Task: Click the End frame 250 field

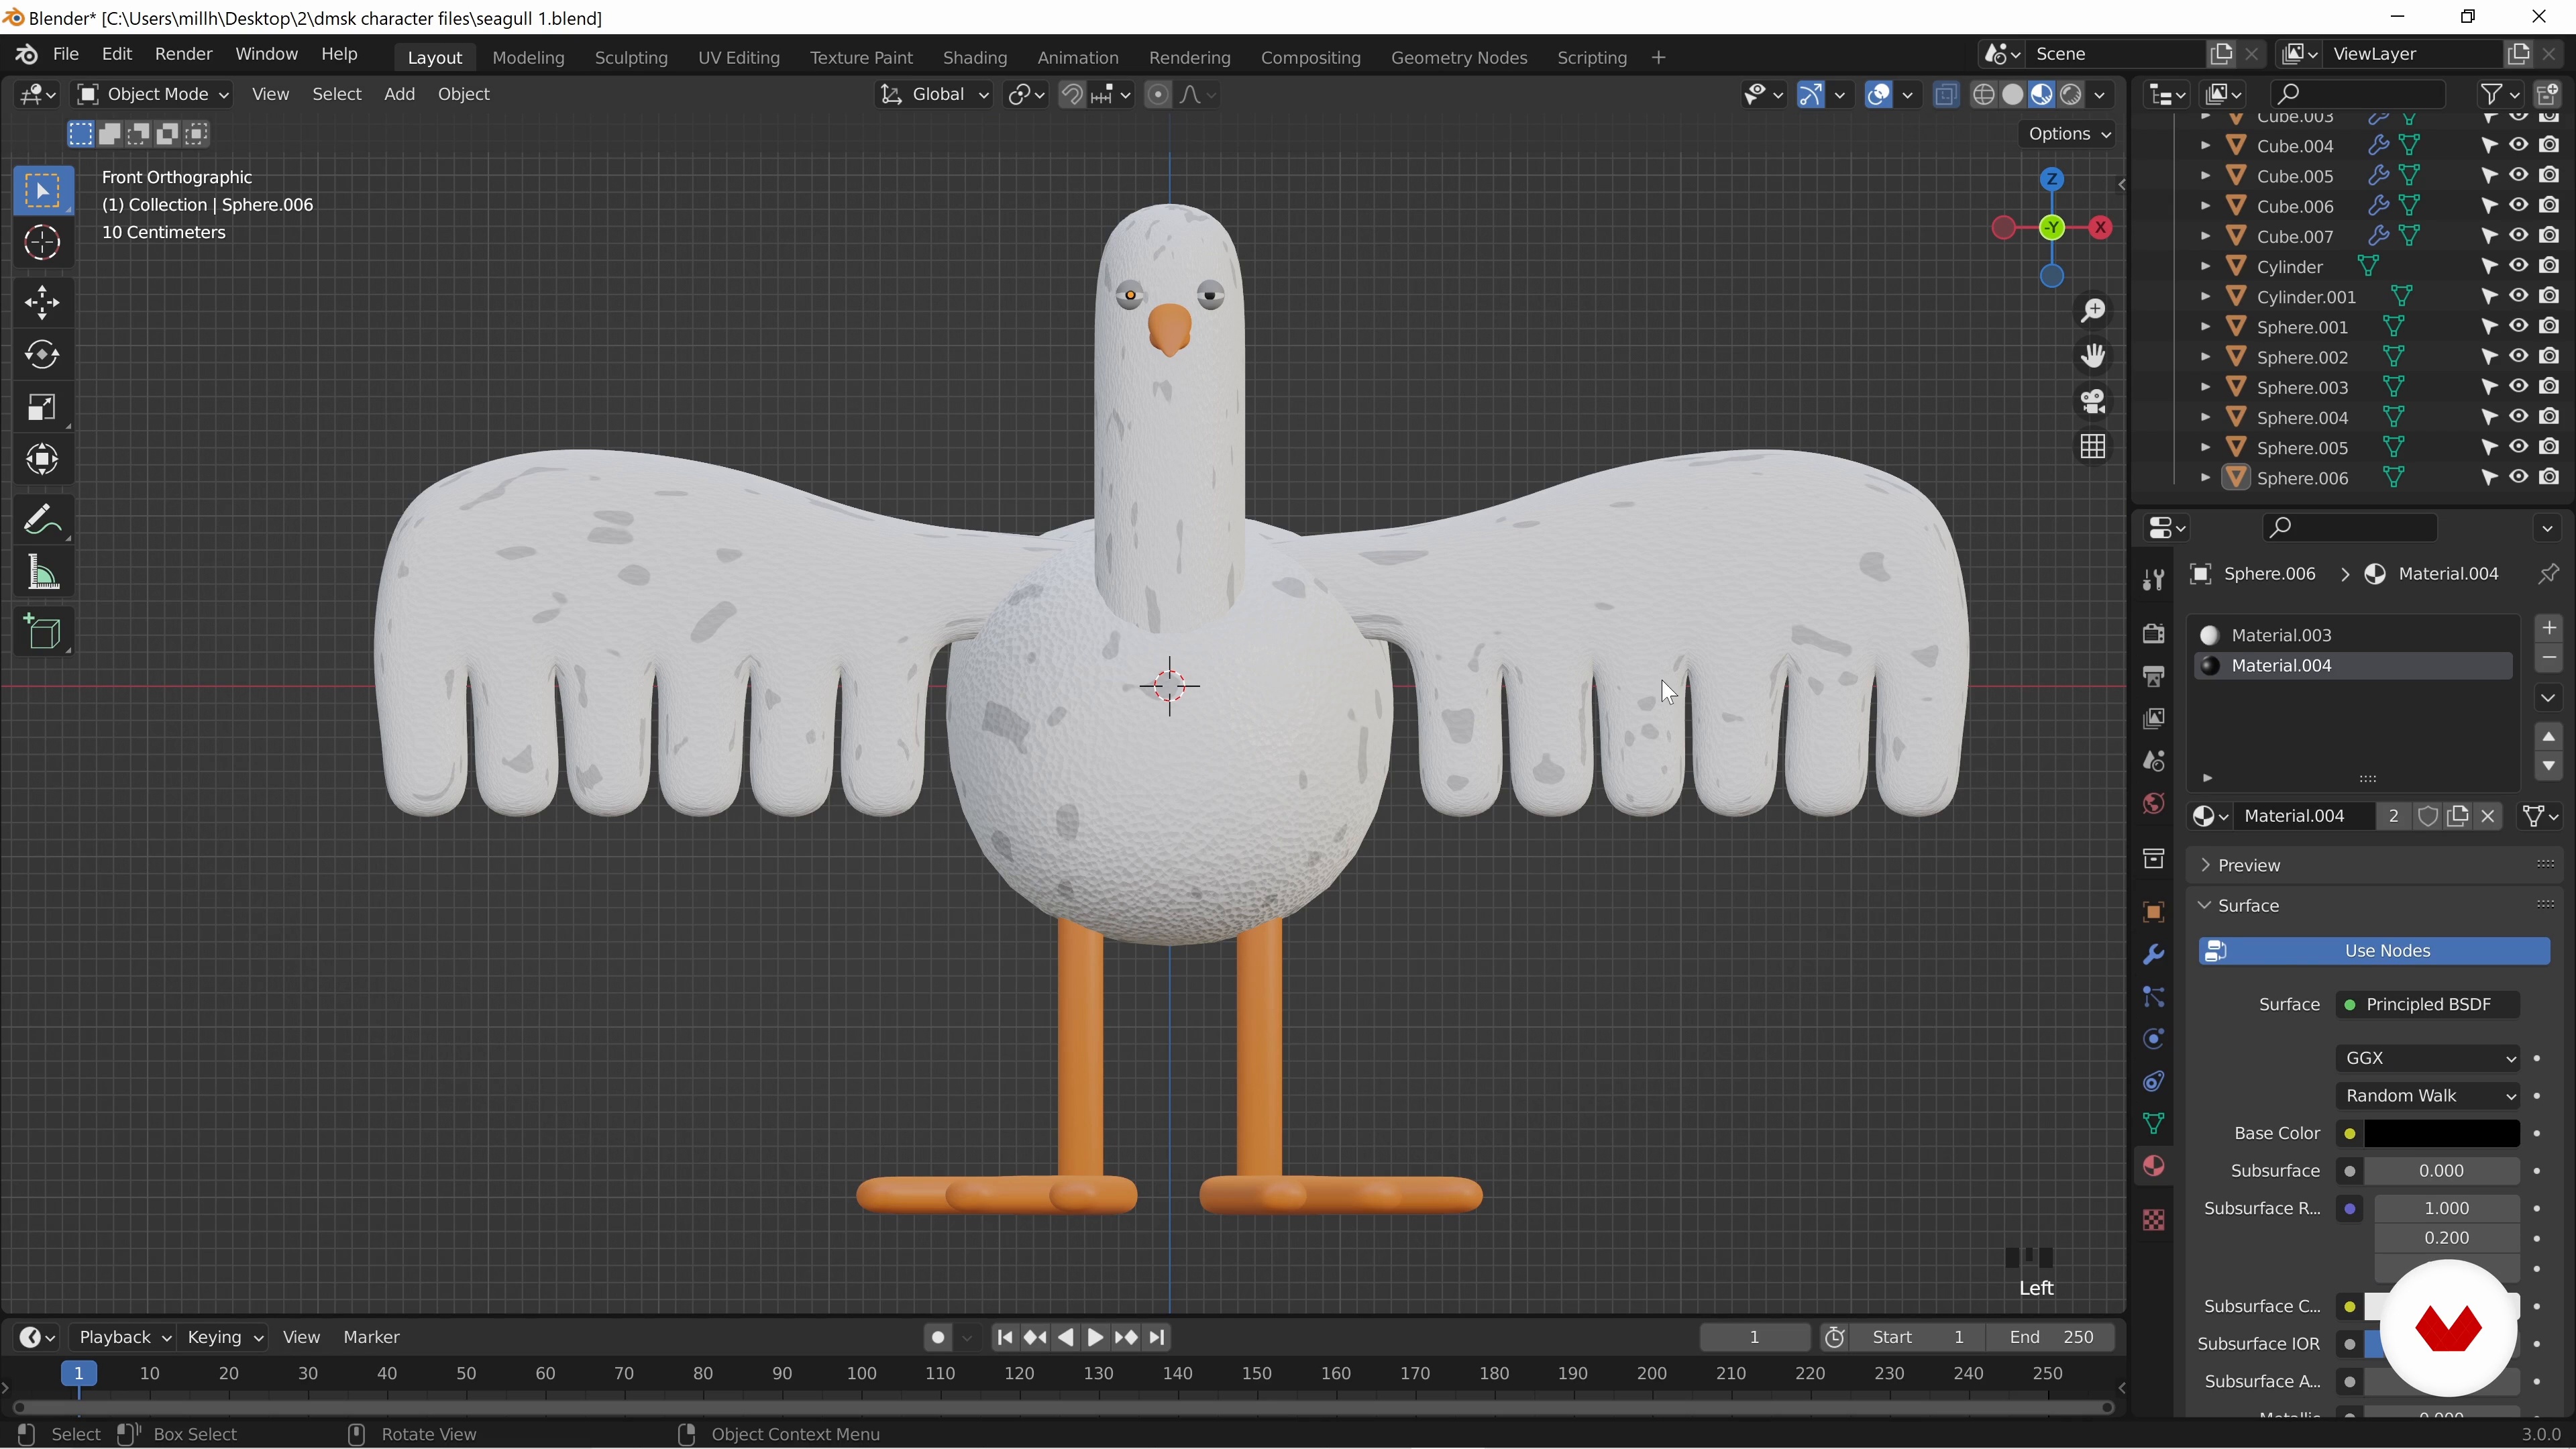Action: (x=2050, y=1337)
